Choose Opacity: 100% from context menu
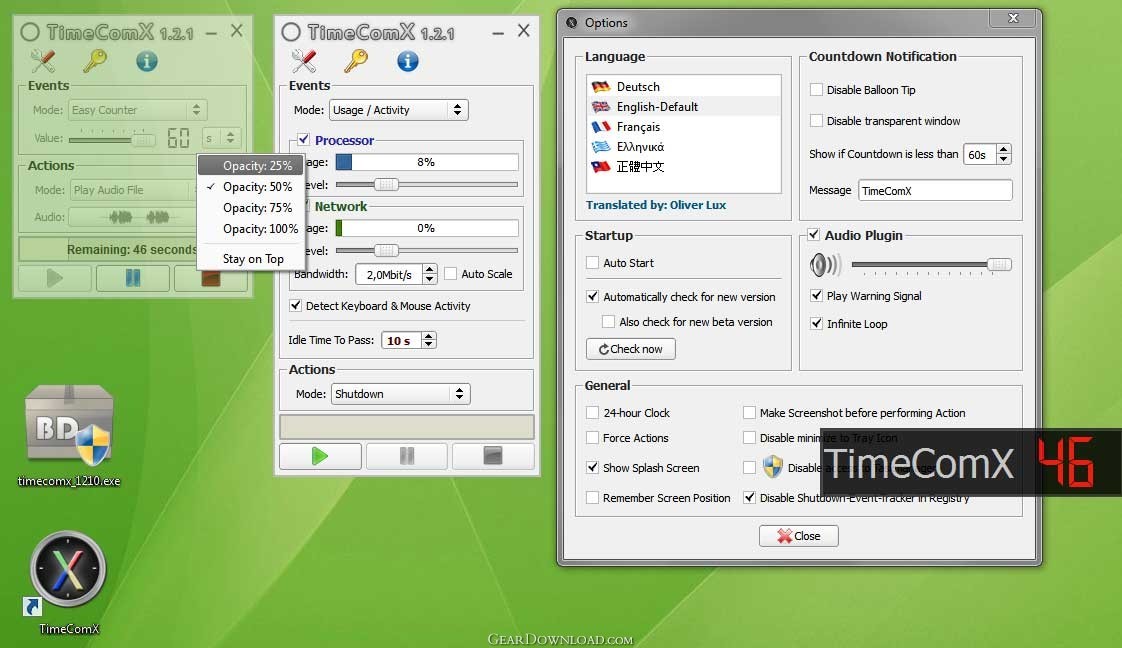This screenshot has height=648, width=1122. (250, 229)
